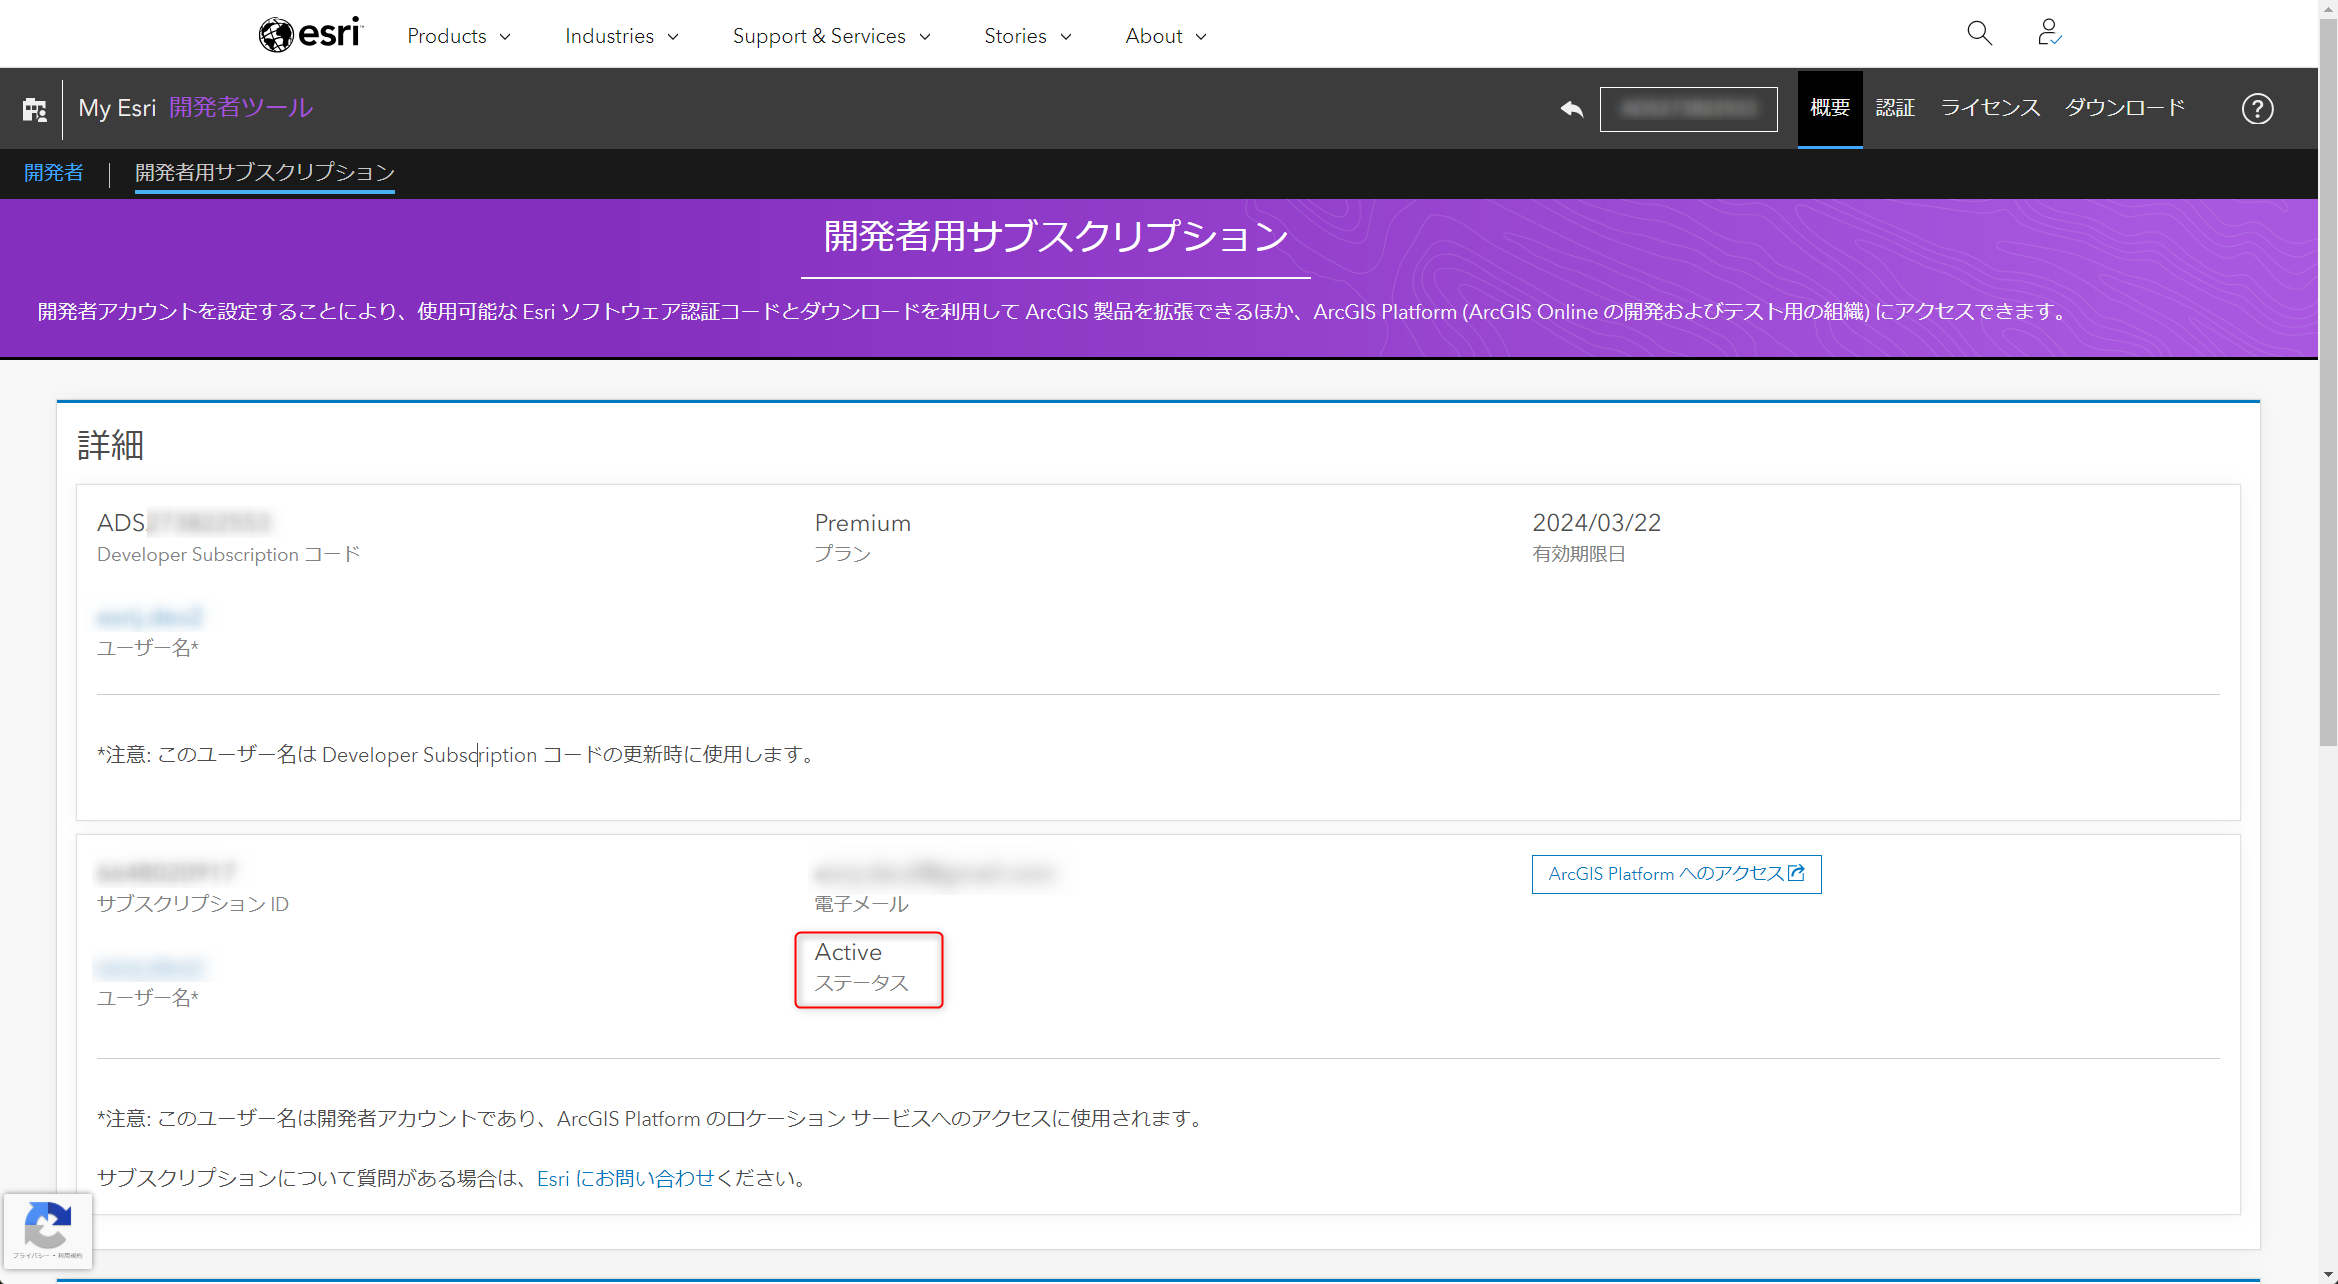Open the site search magnifier icon
Screen dimensions: 2338x1284
[1979, 34]
